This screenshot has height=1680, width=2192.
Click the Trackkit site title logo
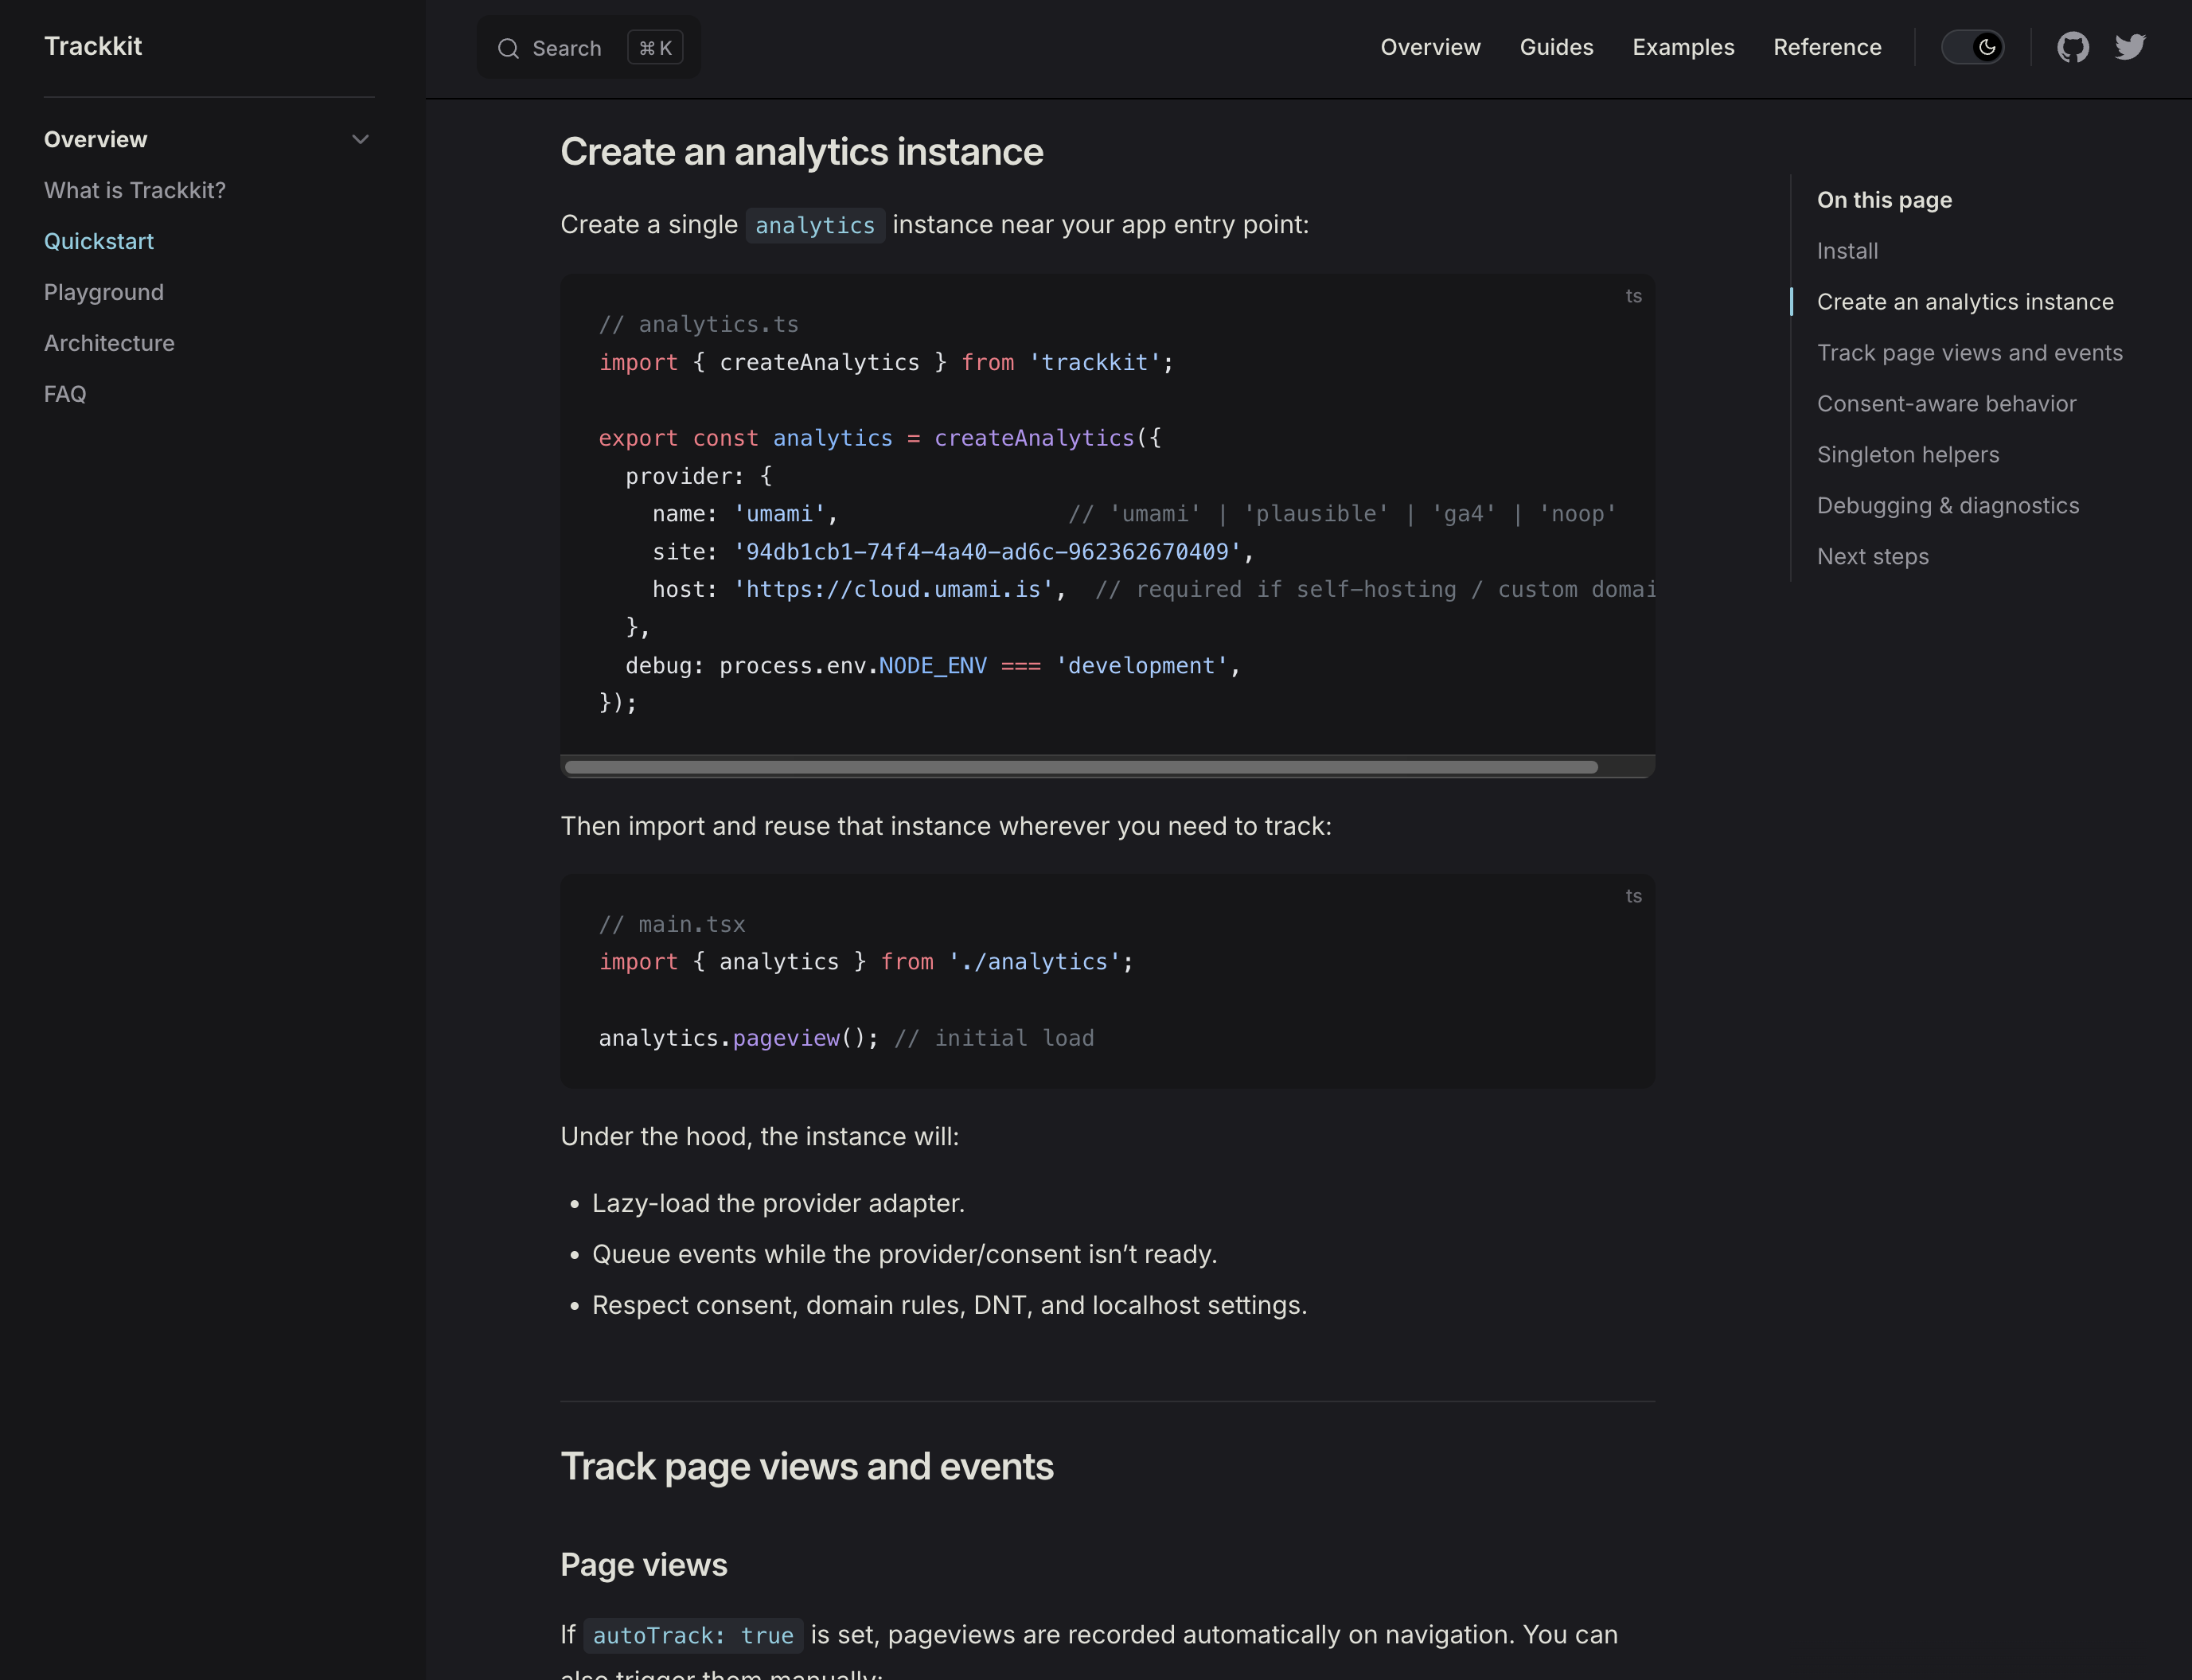pyautogui.click(x=93, y=46)
